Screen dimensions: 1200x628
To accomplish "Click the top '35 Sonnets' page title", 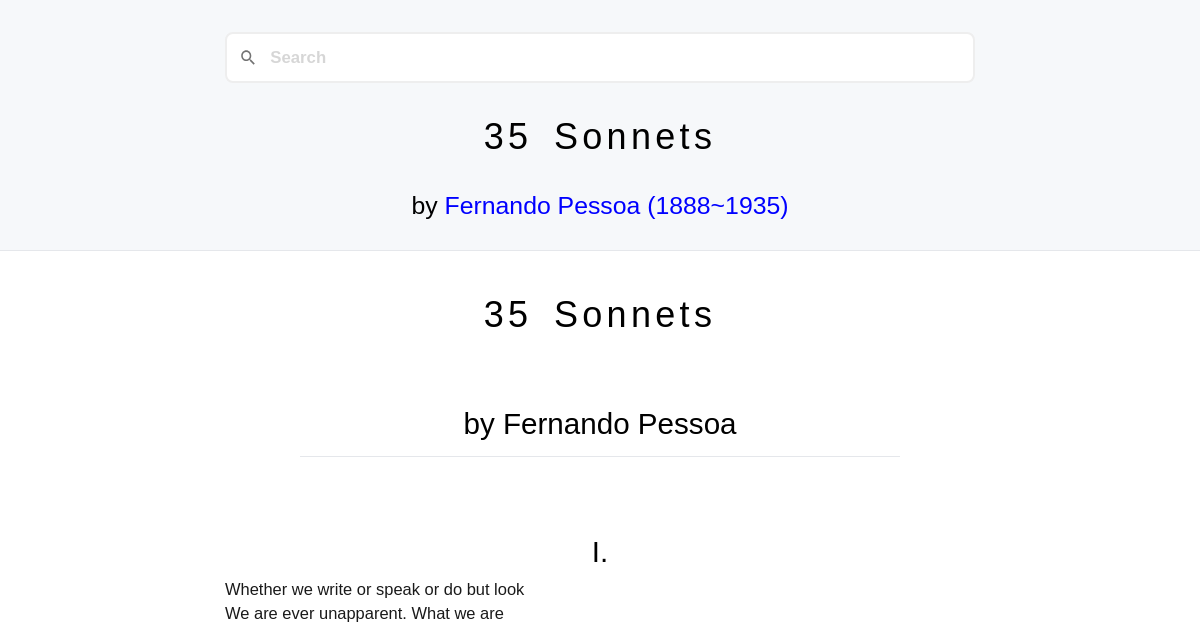I will [x=599, y=136].
